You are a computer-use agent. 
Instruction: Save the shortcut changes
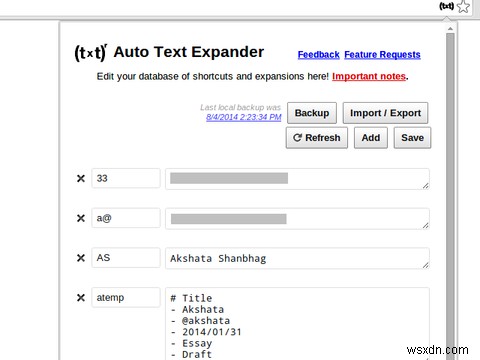pyautogui.click(x=412, y=138)
